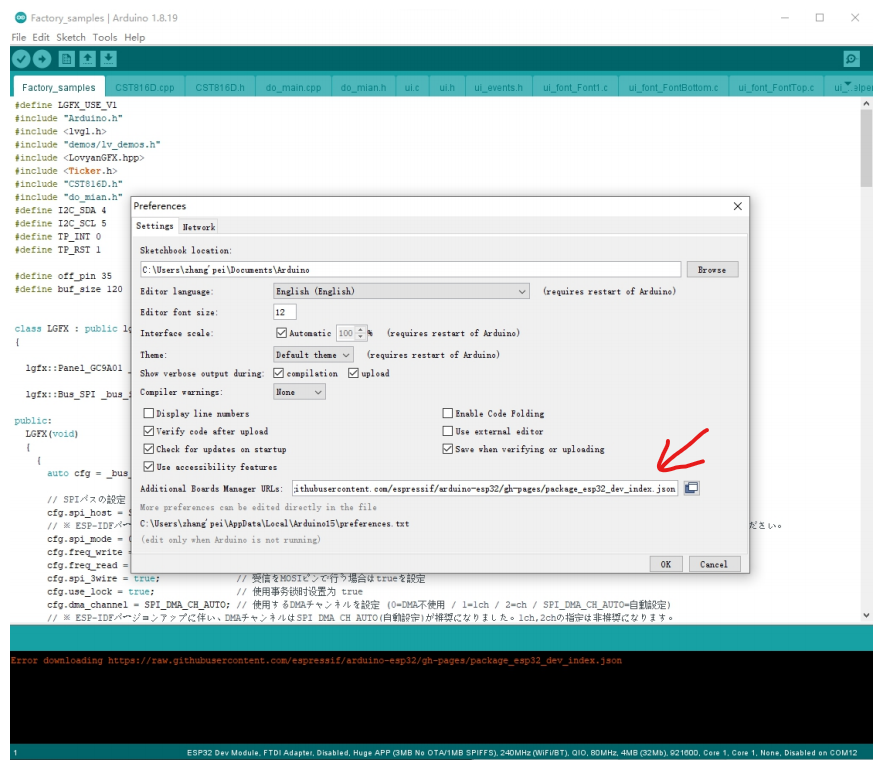
Task: Create a new sketch with New icon
Action: [66, 59]
